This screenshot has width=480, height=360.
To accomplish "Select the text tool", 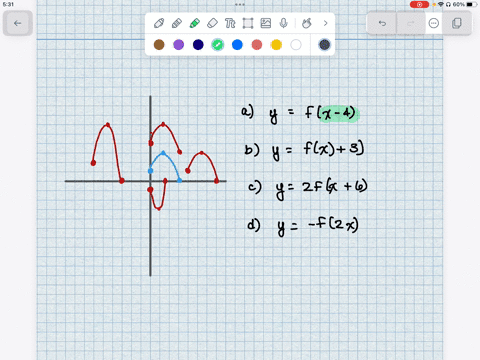I will tap(230, 23).
